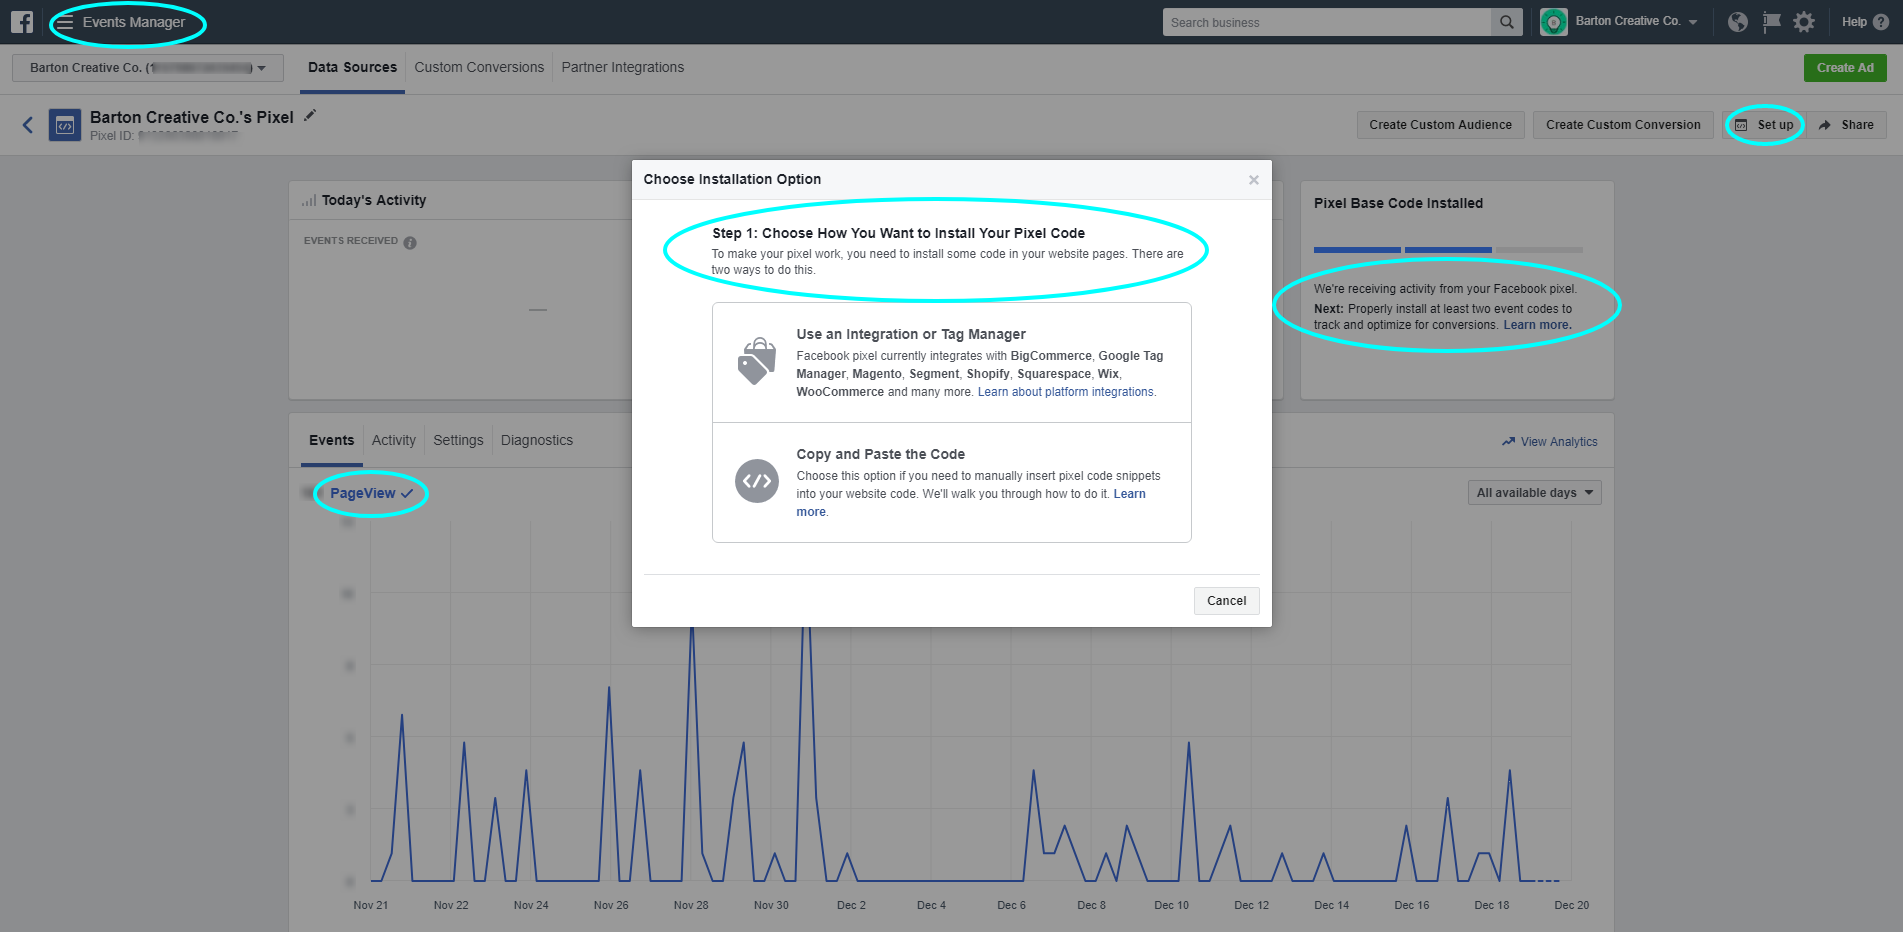Open Learn more link in pixel status panel
Screen dimensions: 1903x932
click(x=1536, y=325)
